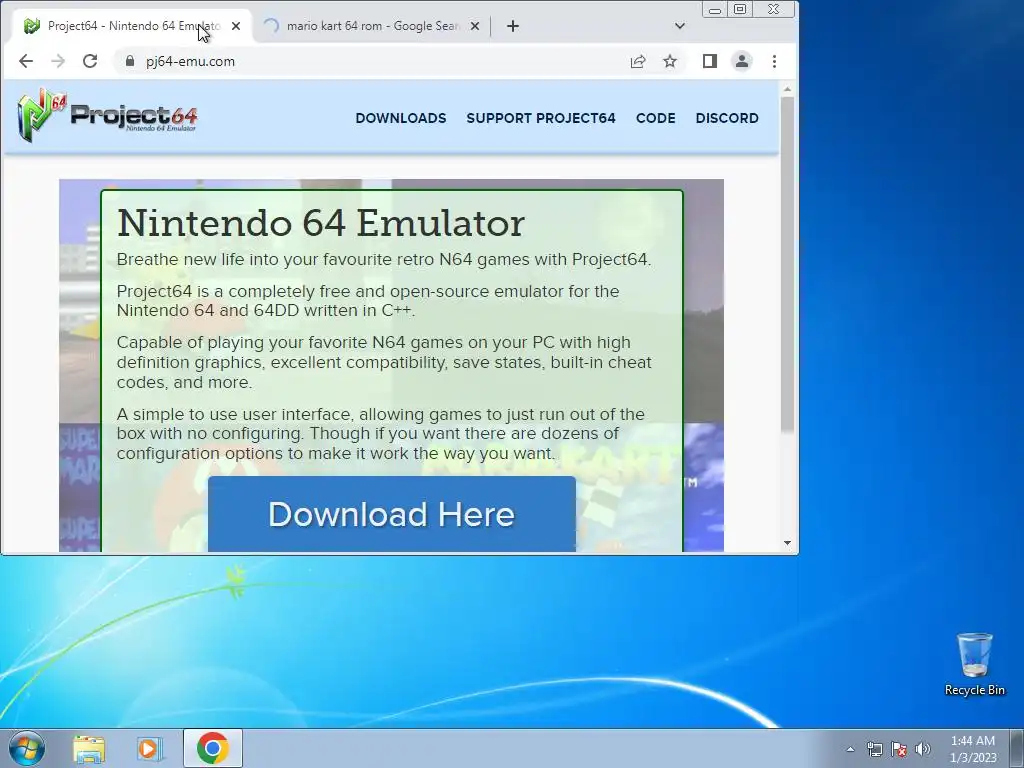View site info via the padlock icon
This screenshot has height=768, width=1024.
pos(130,61)
